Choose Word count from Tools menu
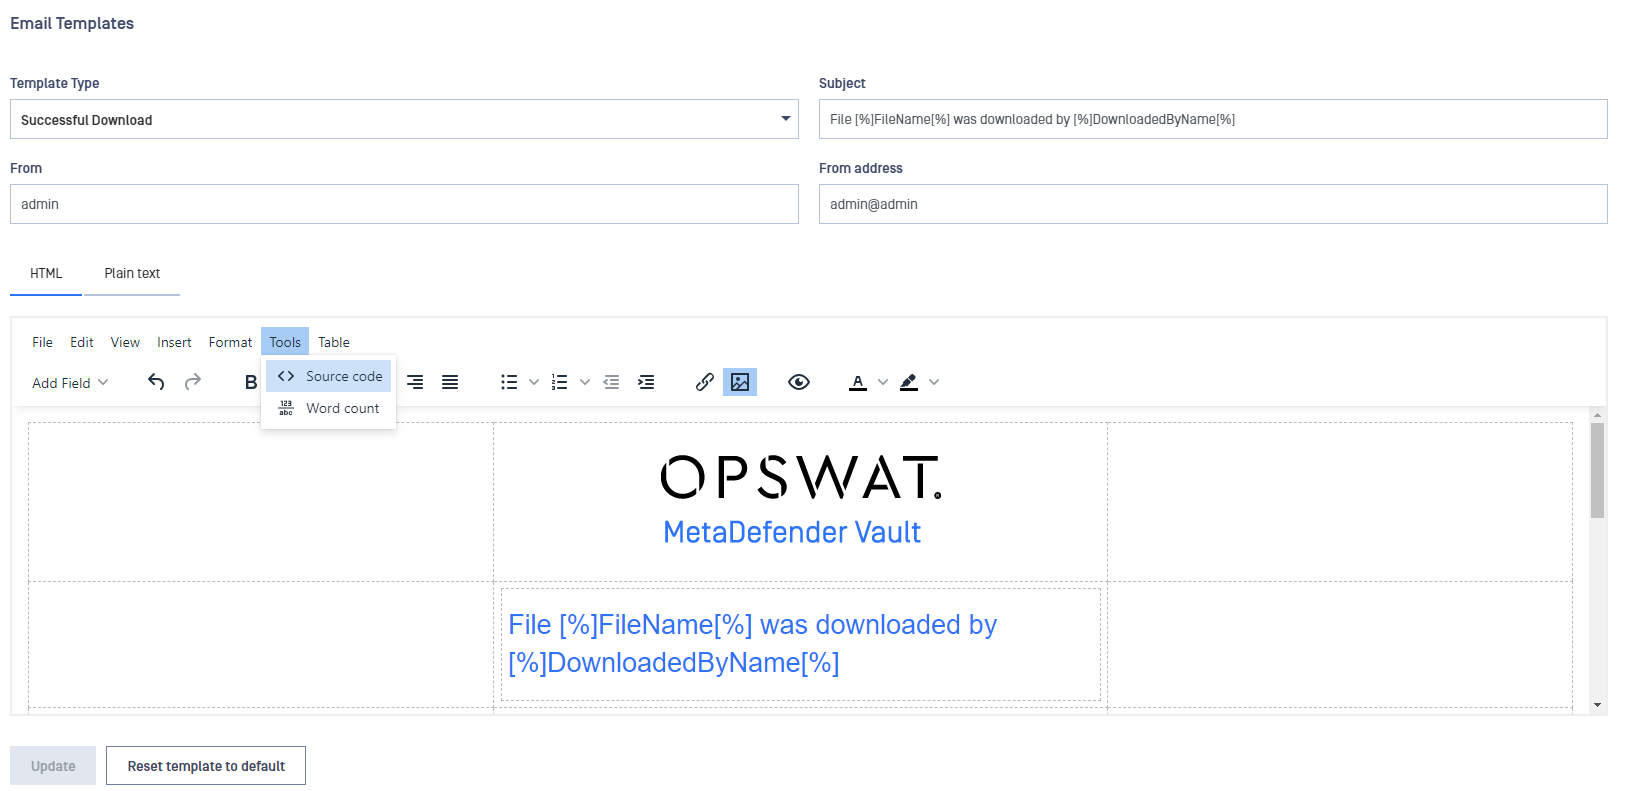Screen dimensions: 1630x791 (x=329, y=408)
